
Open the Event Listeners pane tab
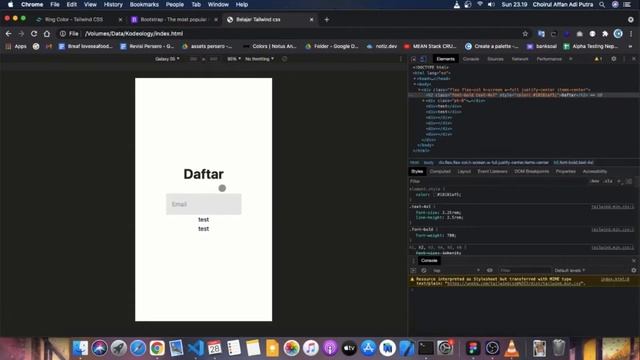(492, 171)
